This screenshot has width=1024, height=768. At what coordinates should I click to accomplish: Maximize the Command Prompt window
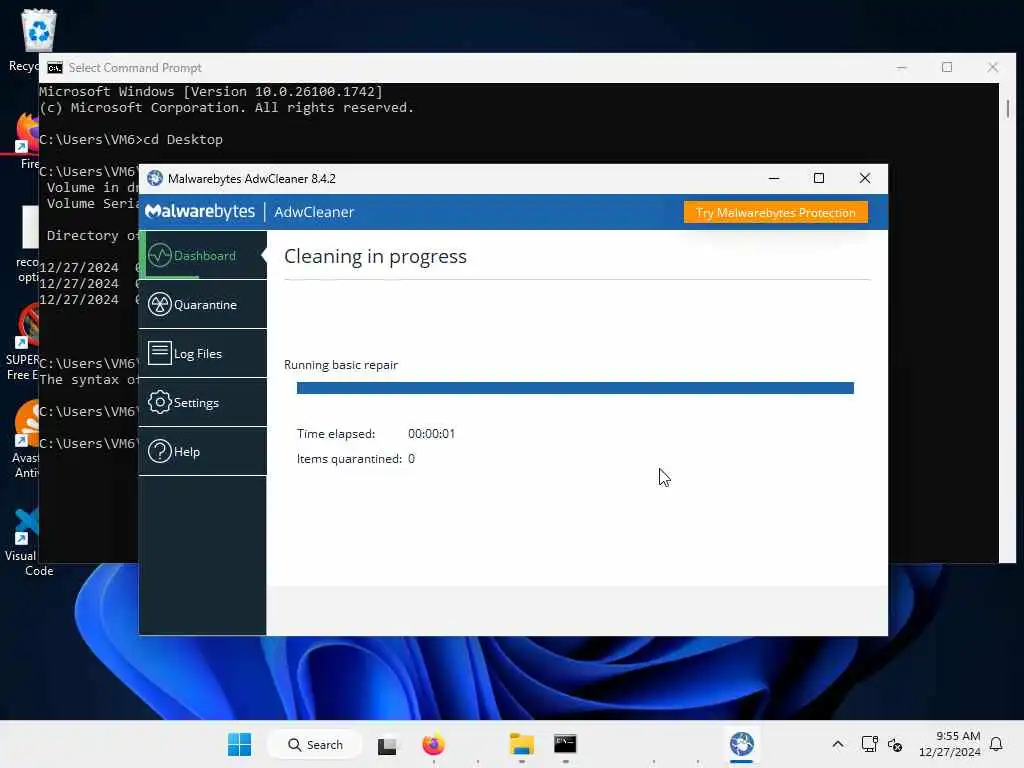(947, 67)
